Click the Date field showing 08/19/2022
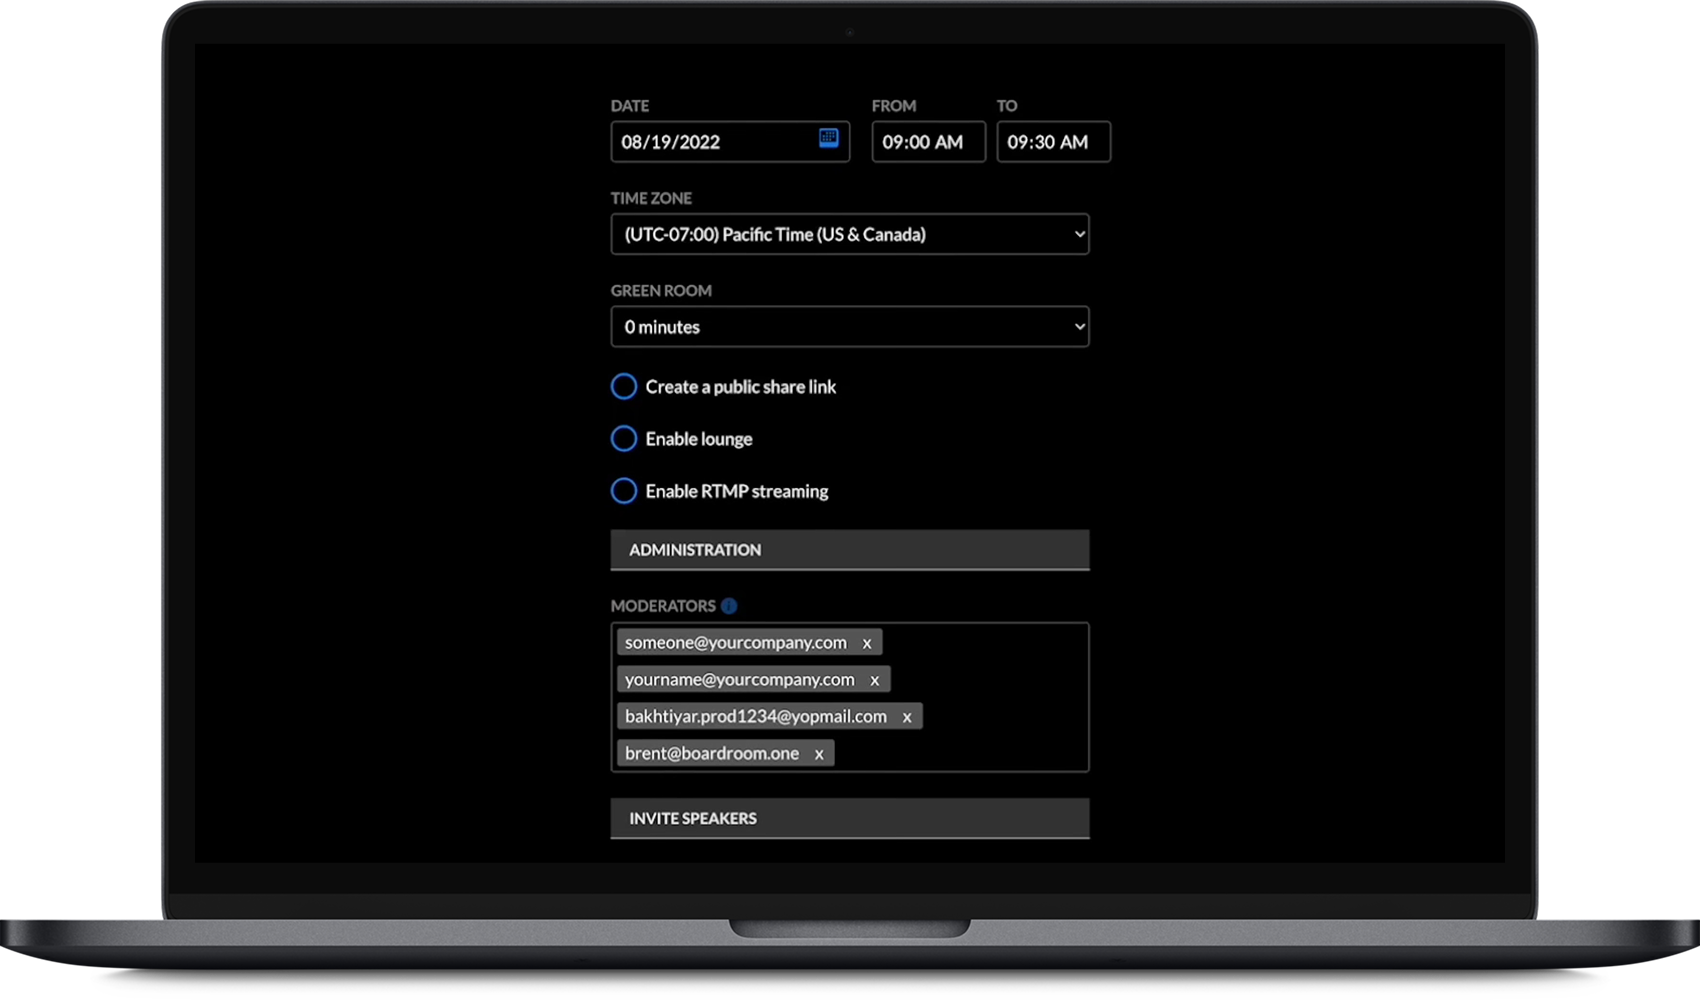This screenshot has height=1000, width=1700. pyautogui.click(x=730, y=142)
